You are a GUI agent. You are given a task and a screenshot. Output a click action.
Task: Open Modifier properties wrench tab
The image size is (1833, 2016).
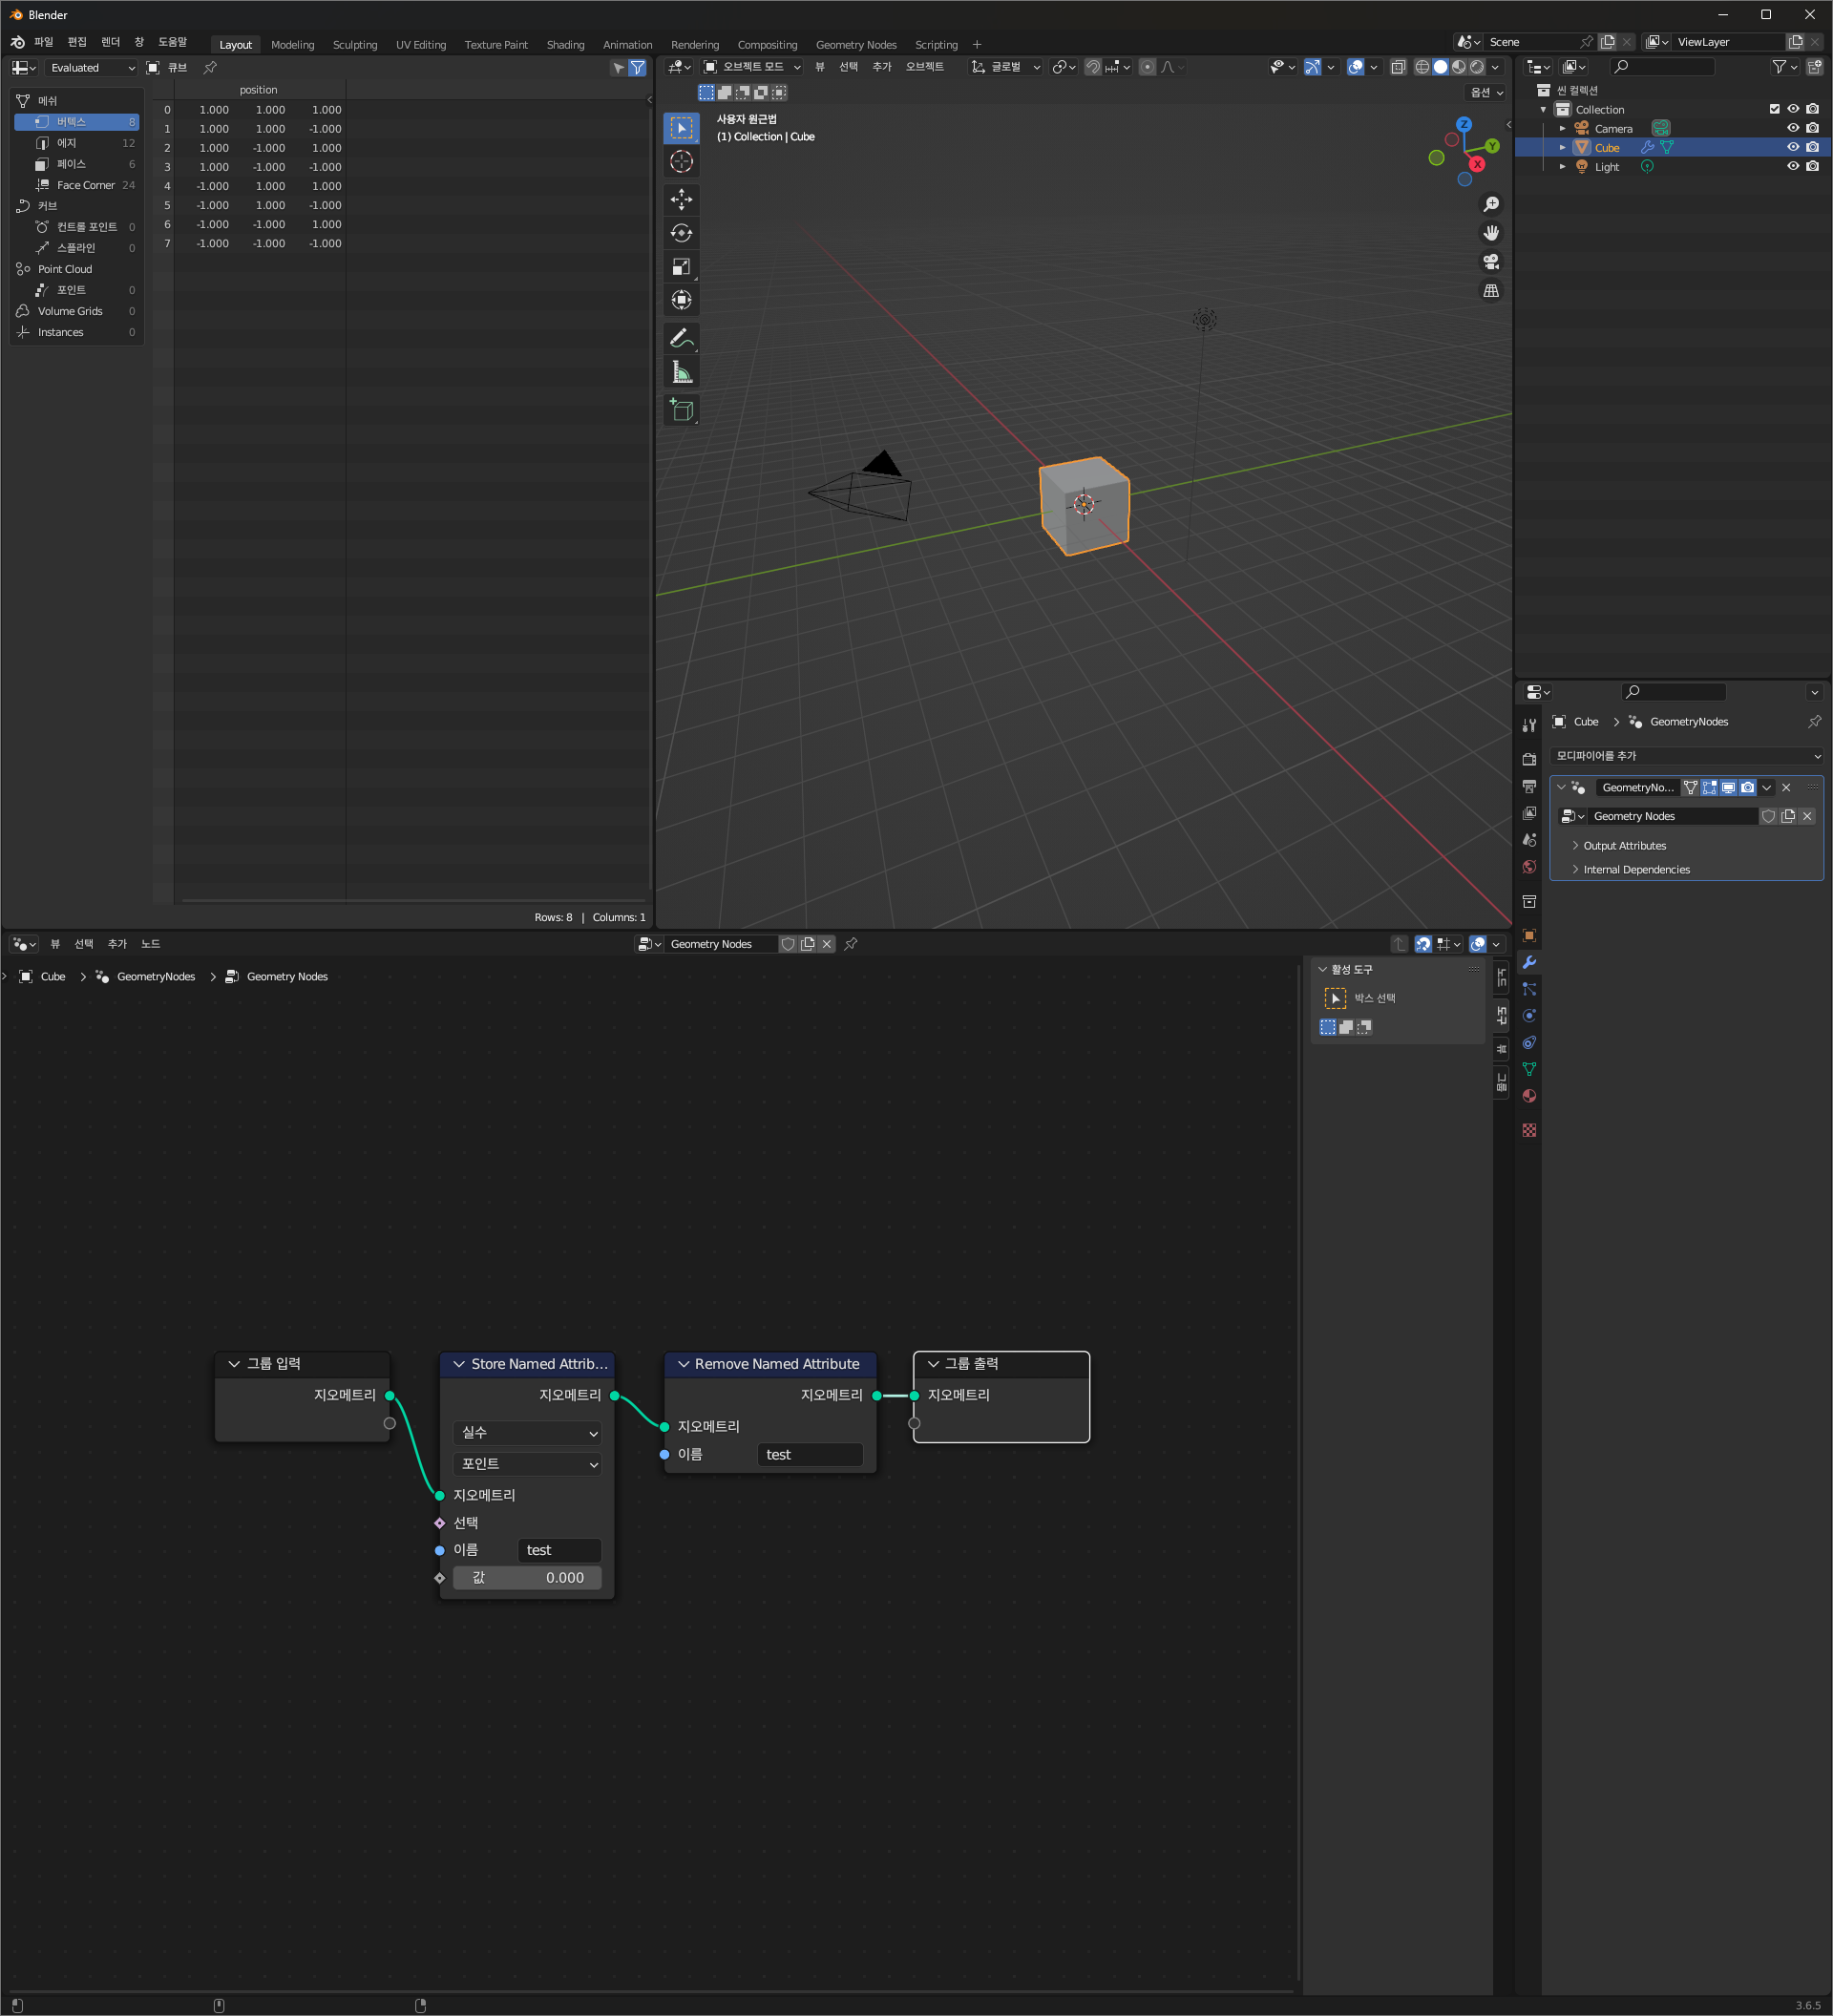1529,962
